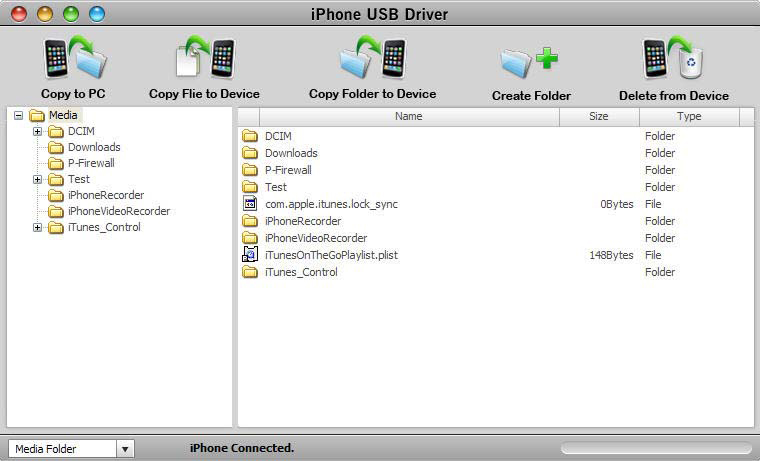Expand the DCIM folder in the tree
Image resolution: width=760 pixels, height=461 pixels.
click(x=38, y=132)
